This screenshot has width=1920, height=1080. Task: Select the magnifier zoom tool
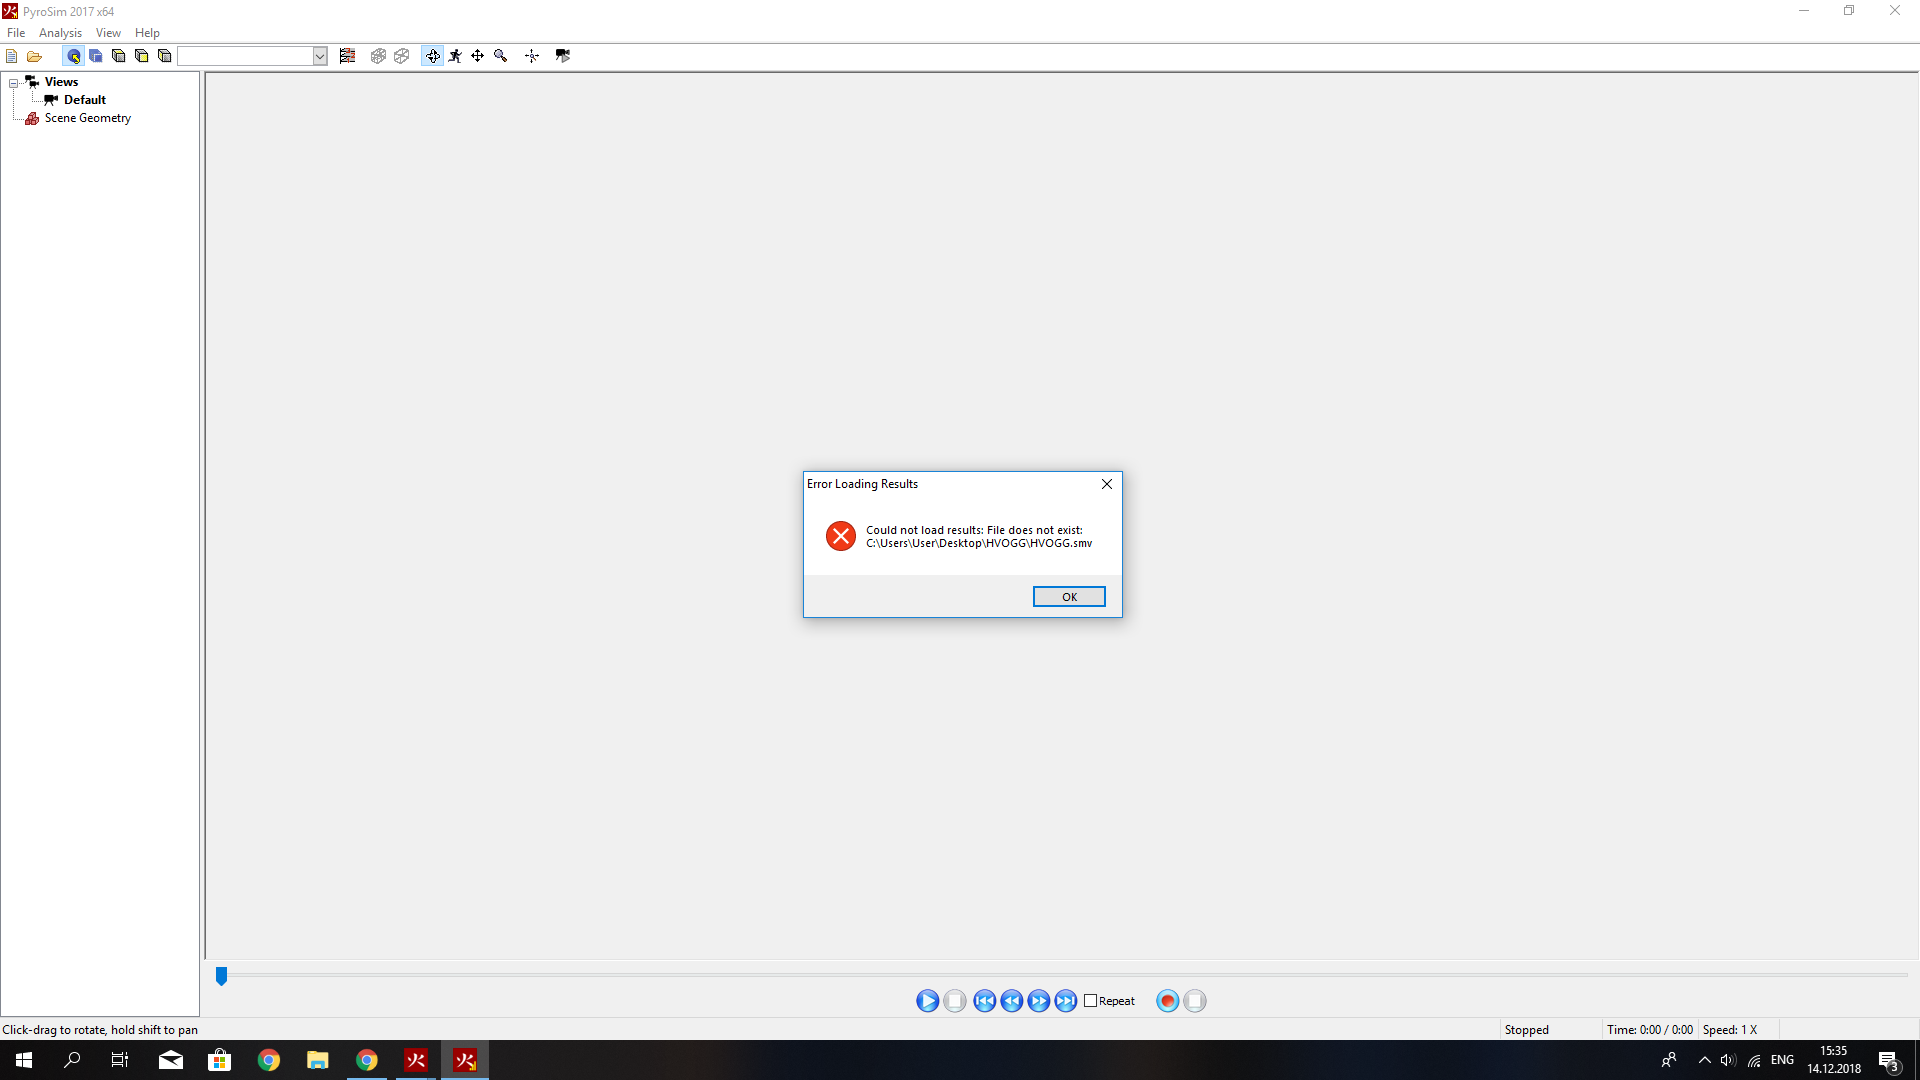click(x=501, y=56)
